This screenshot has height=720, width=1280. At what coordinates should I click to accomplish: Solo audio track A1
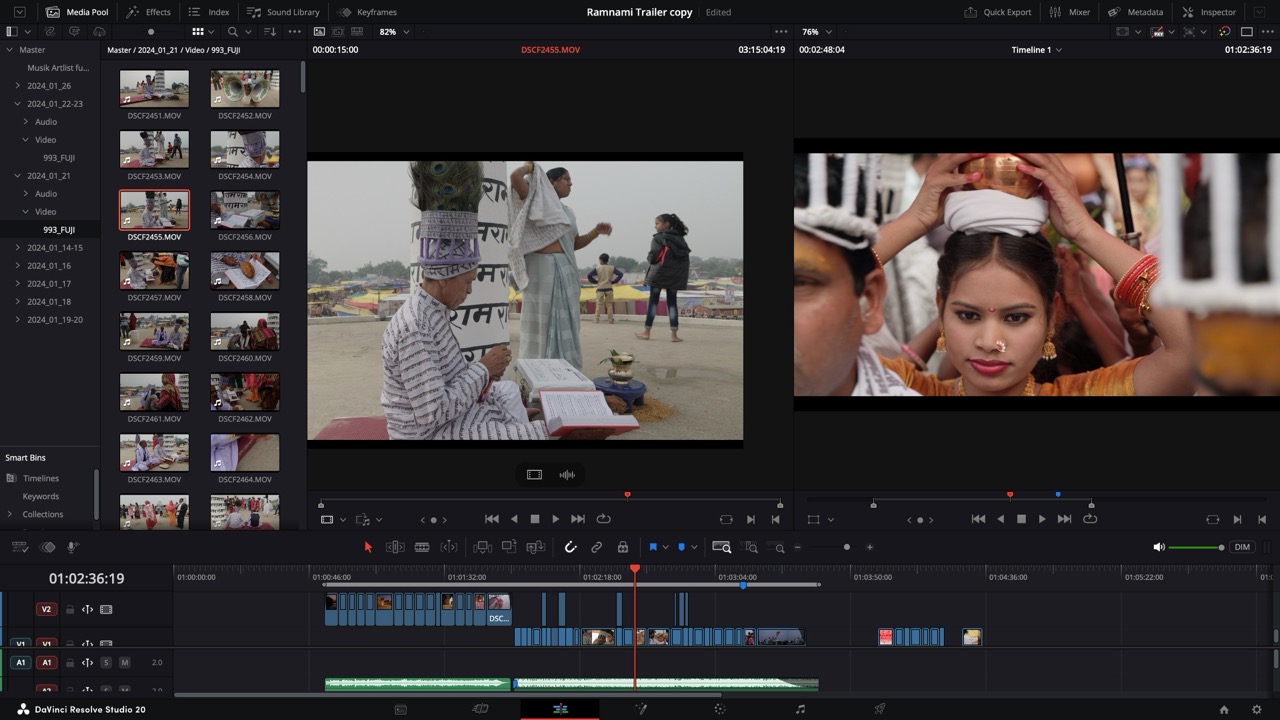click(106, 663)
